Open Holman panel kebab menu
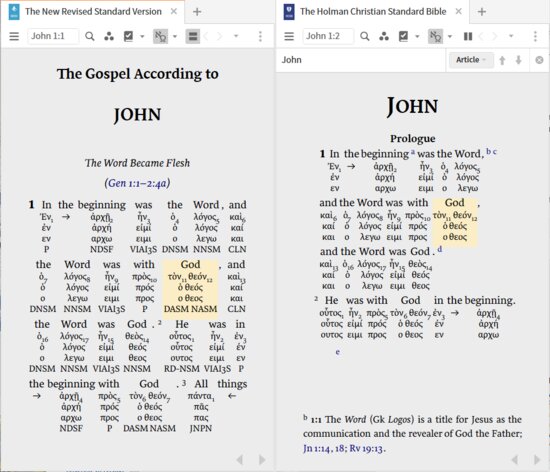The width and height of the screenshot is (550, 472). point(535,36)
